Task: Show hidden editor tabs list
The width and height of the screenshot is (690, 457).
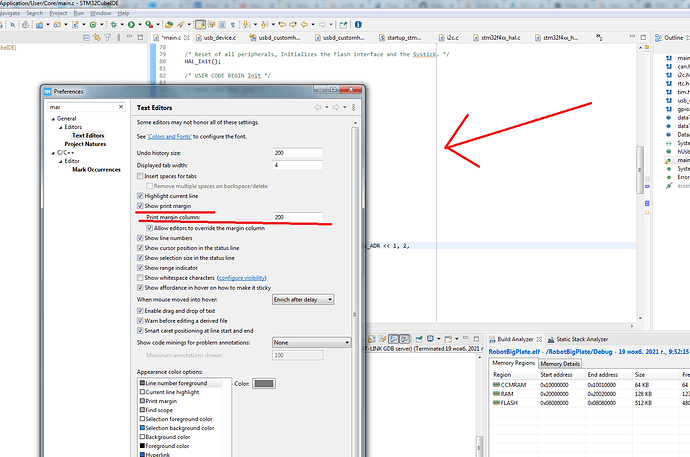Action: [599, 37]
